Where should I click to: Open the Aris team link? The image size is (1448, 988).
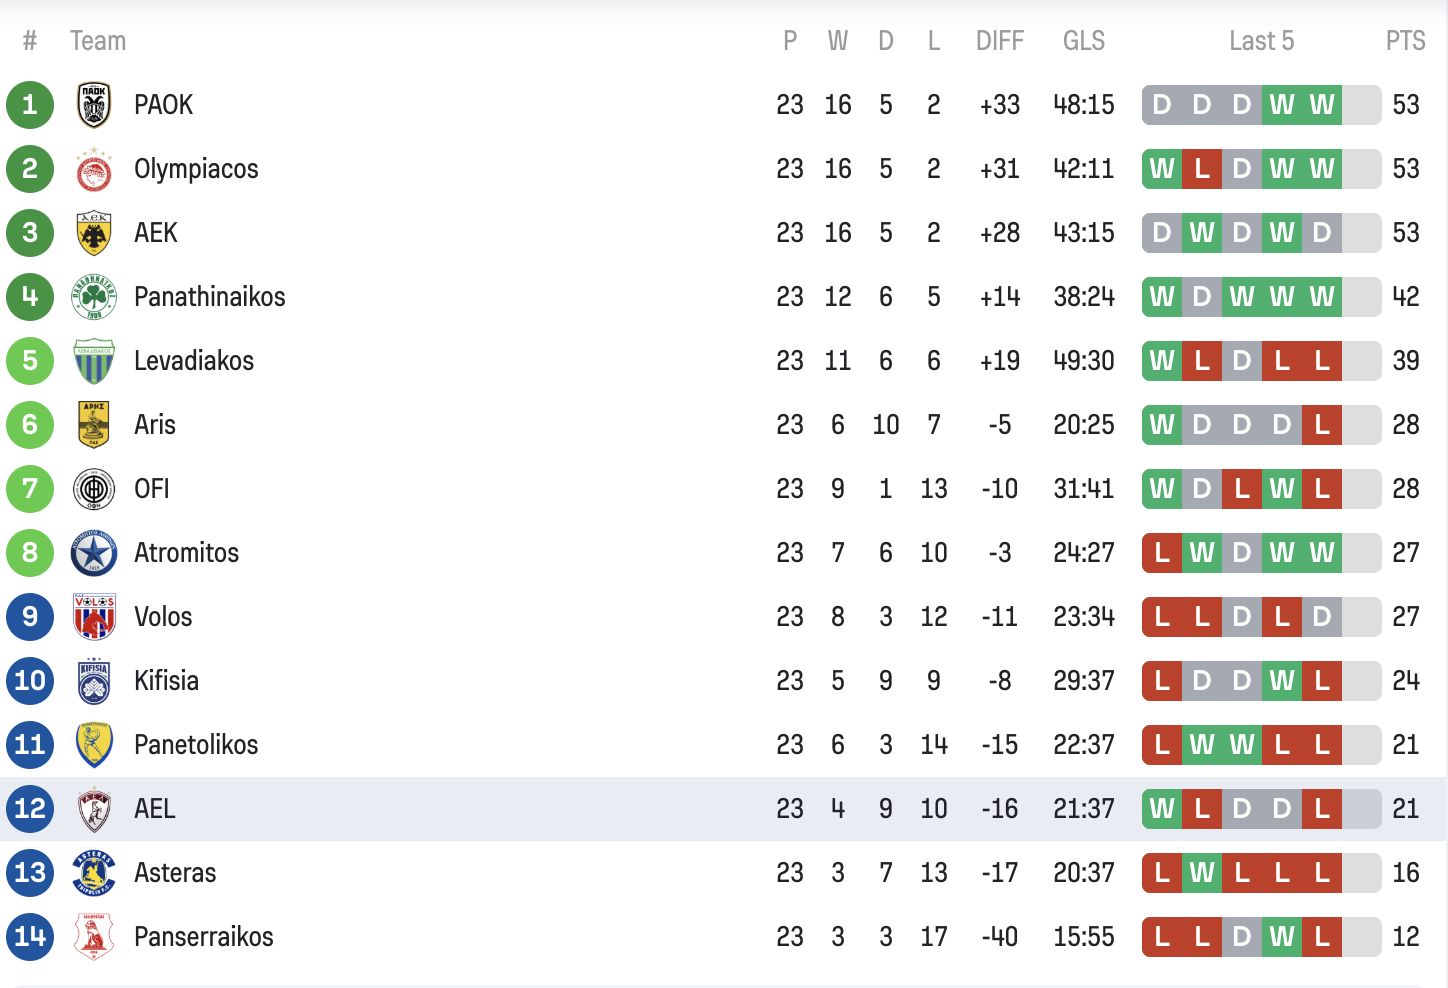[x=155, y=425]
